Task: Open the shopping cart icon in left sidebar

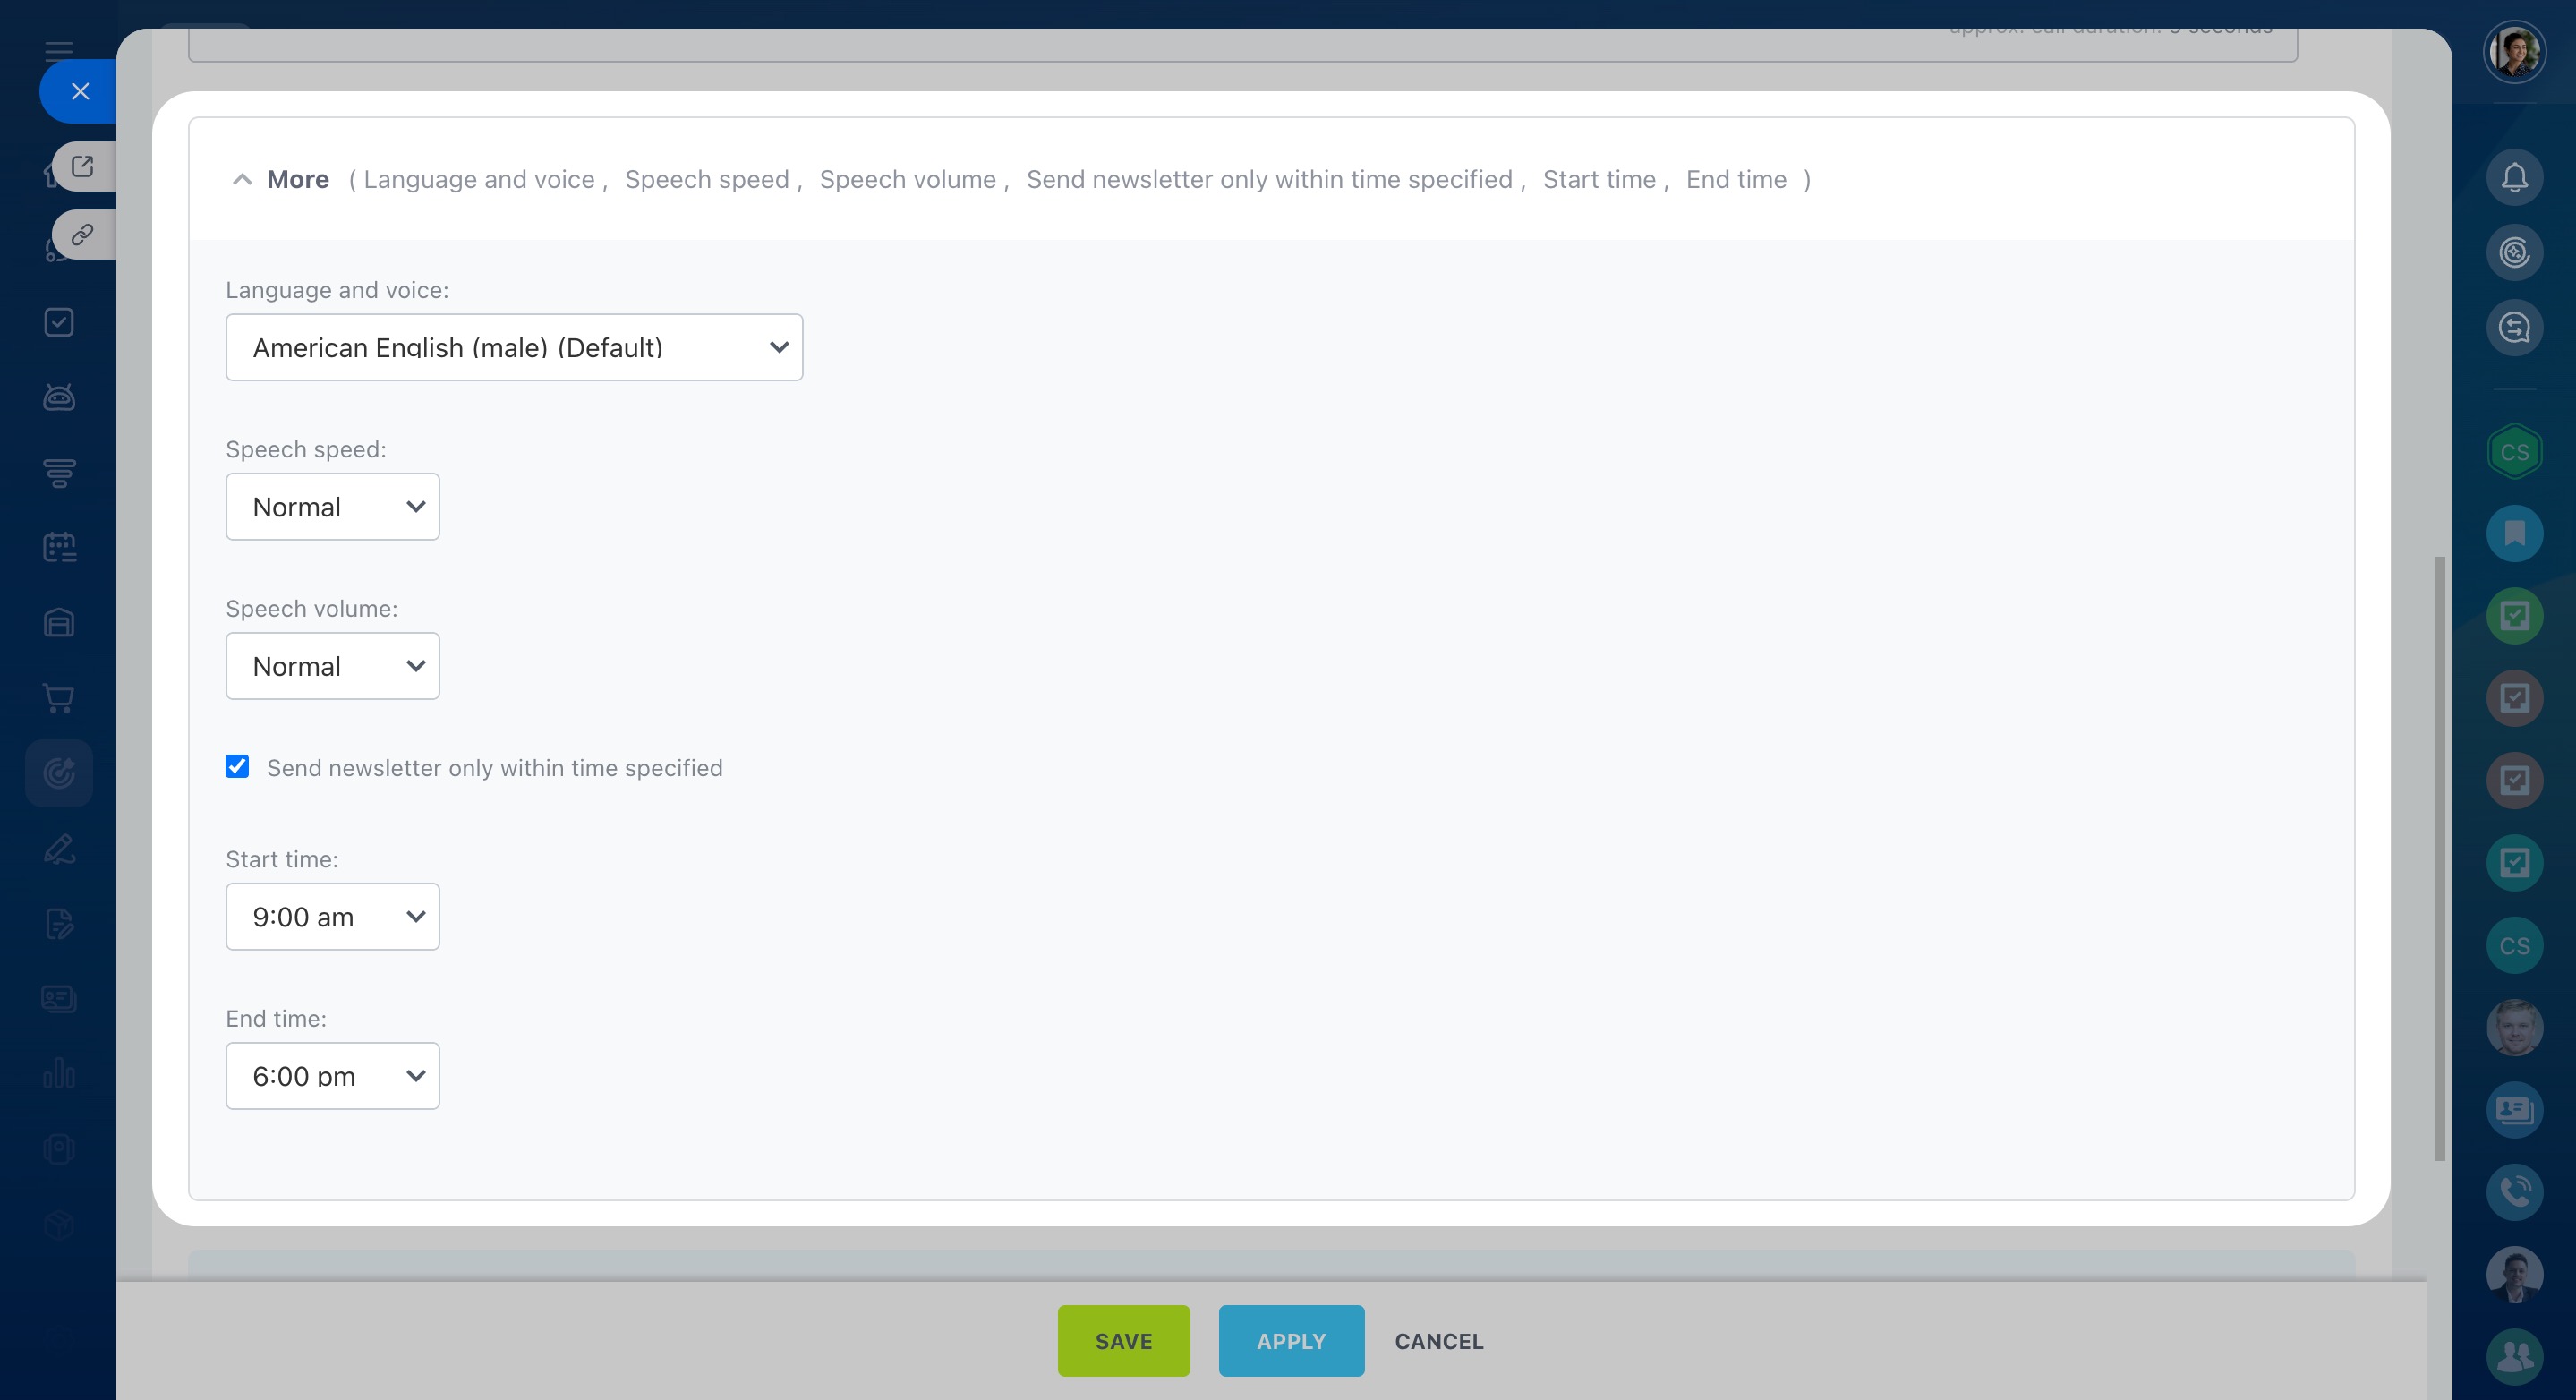Action: click(x=59, y=698)
